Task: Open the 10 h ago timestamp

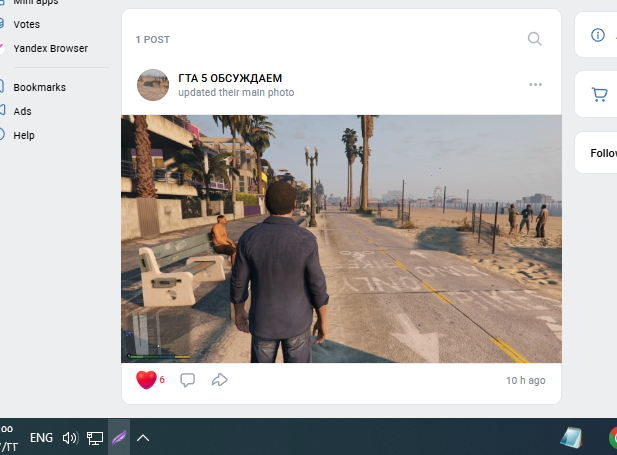Action: (x=525, y=380)
